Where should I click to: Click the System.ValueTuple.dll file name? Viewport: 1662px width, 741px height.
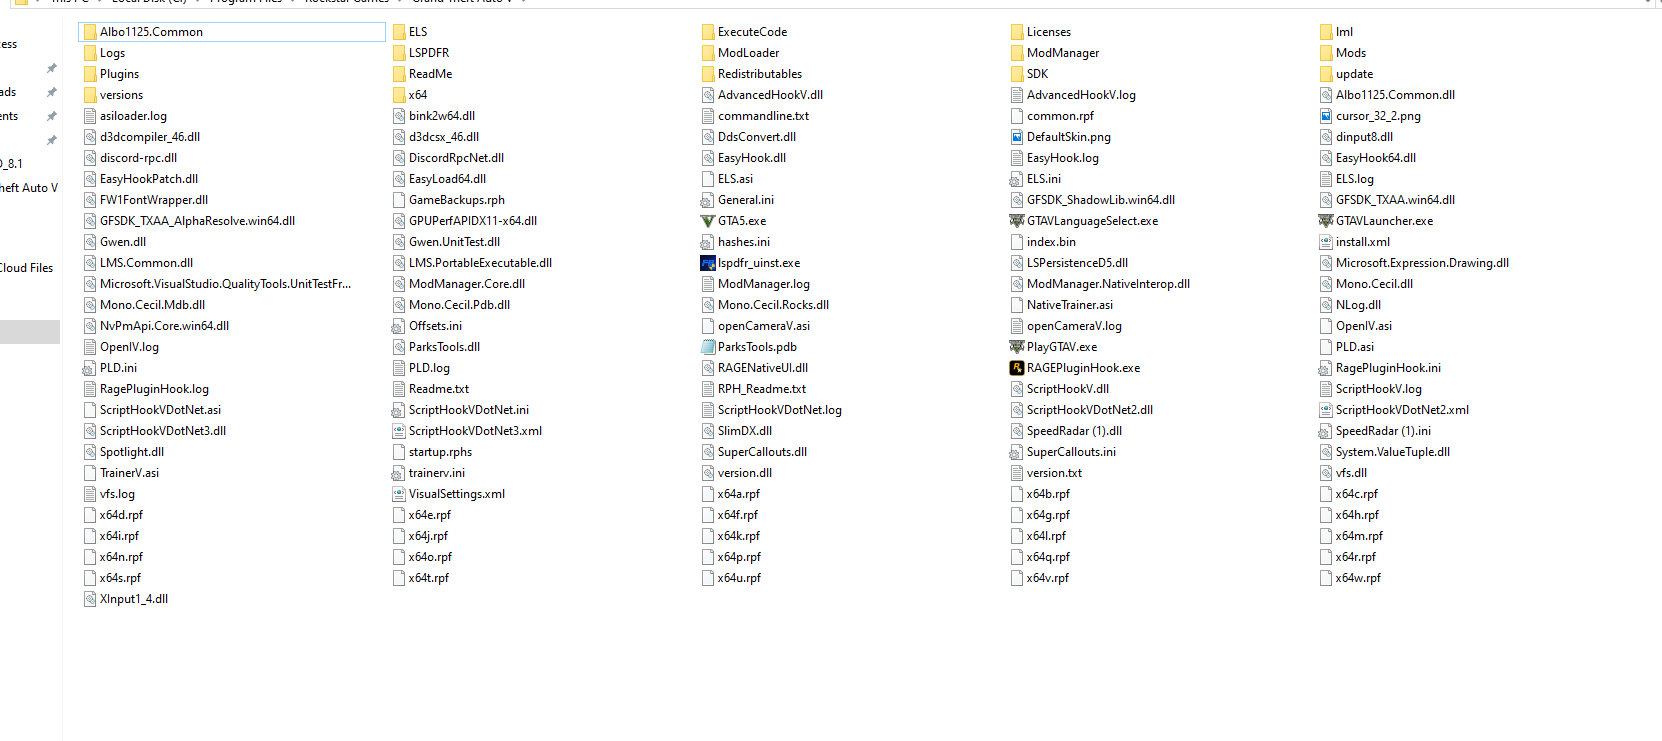point(1393,452)
